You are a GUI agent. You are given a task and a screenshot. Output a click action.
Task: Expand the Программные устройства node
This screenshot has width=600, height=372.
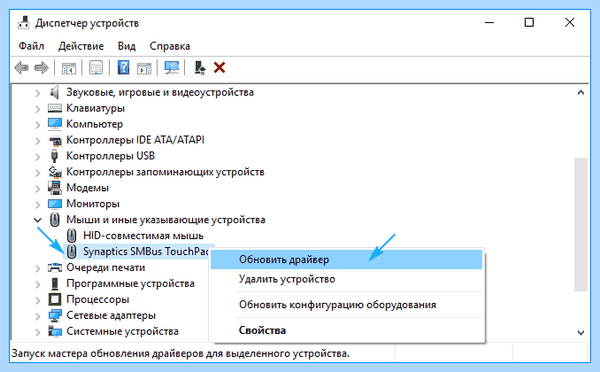38,284
